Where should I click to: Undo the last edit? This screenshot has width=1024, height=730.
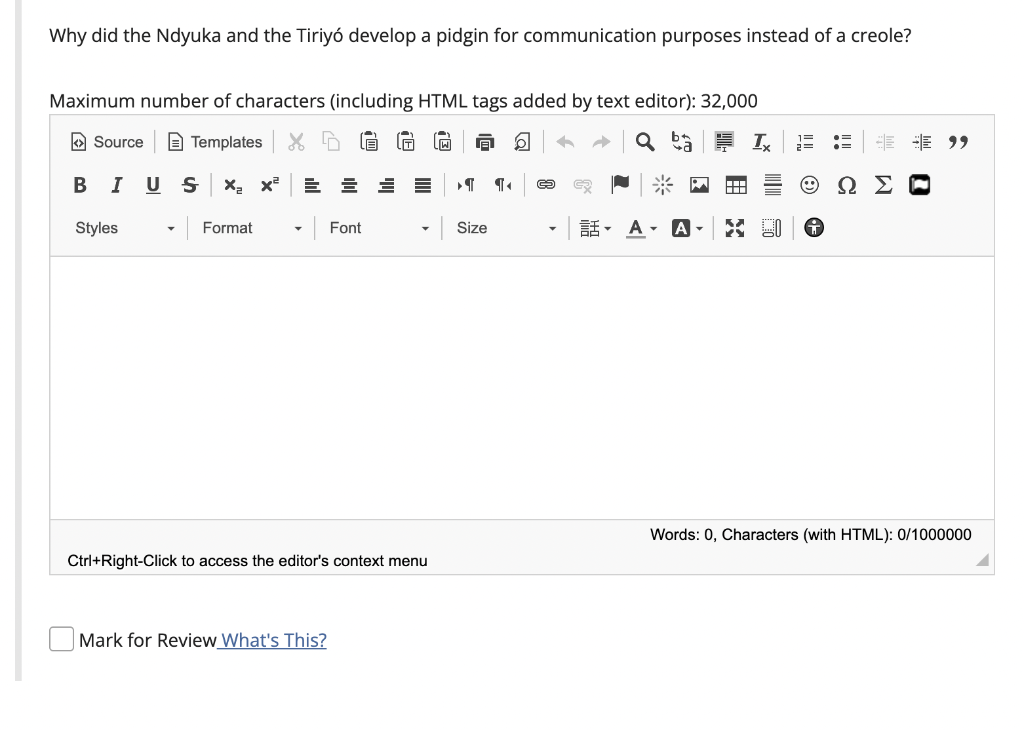565,141
